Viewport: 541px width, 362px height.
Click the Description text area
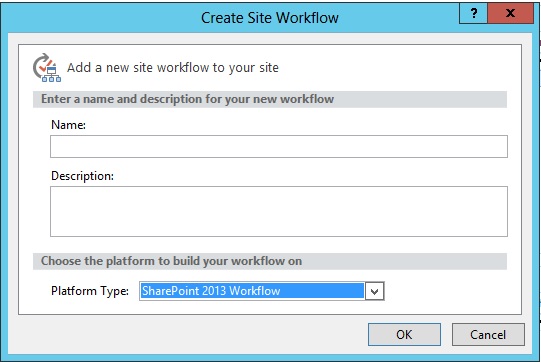pyautogui.click(x=279, y=211)
